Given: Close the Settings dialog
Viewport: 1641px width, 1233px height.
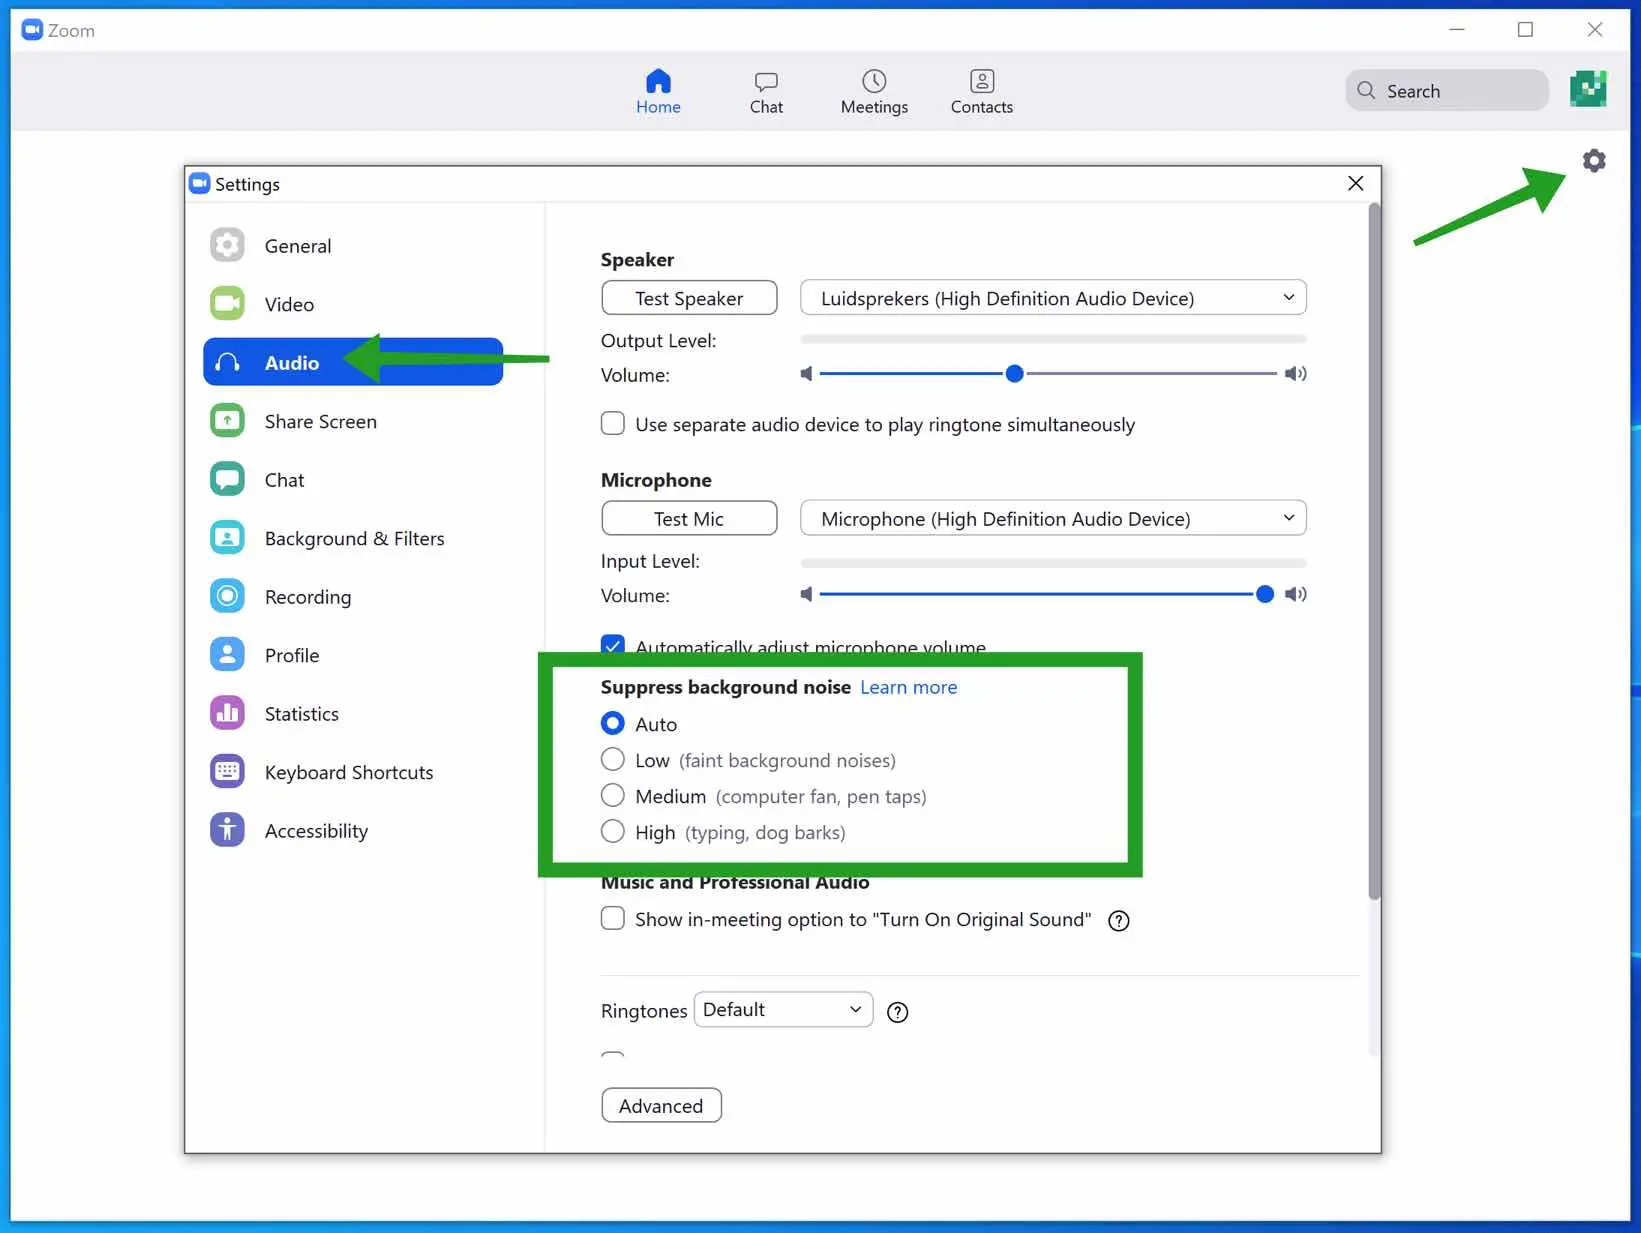Looking at the screenshot, I should [1355, 183].
